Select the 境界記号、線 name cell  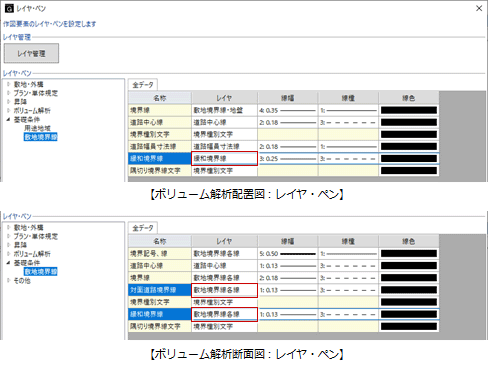click(160, 254)
